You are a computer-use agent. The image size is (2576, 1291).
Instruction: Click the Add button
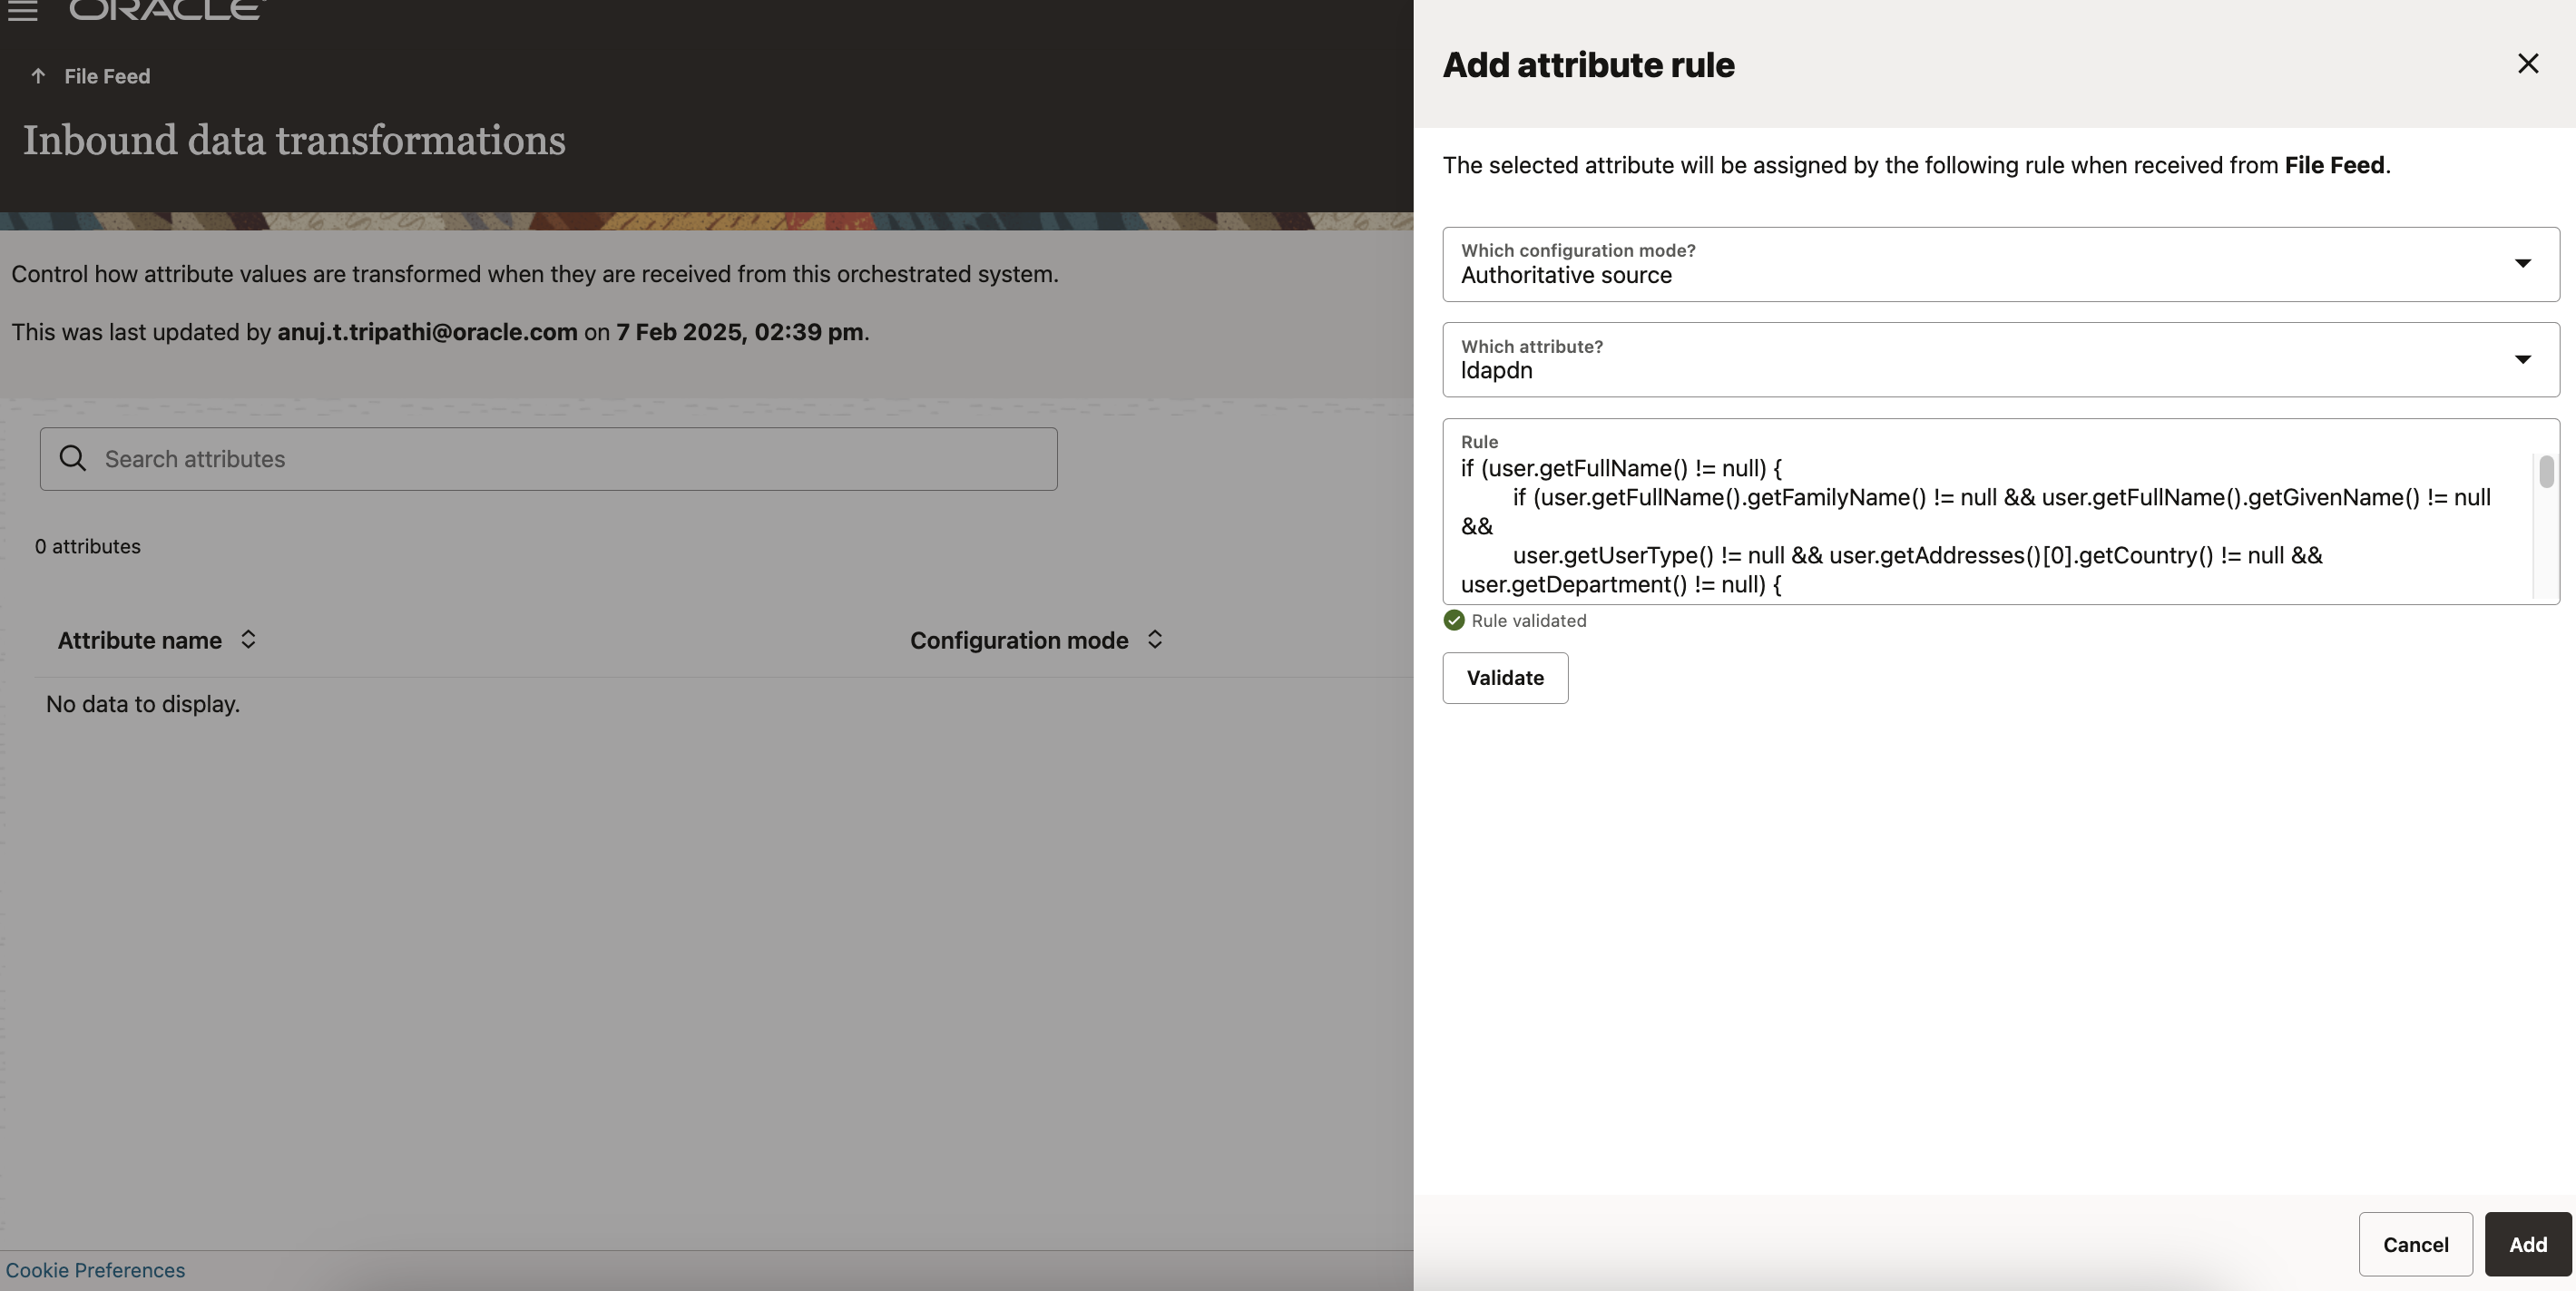[x=2527, y=1244]
